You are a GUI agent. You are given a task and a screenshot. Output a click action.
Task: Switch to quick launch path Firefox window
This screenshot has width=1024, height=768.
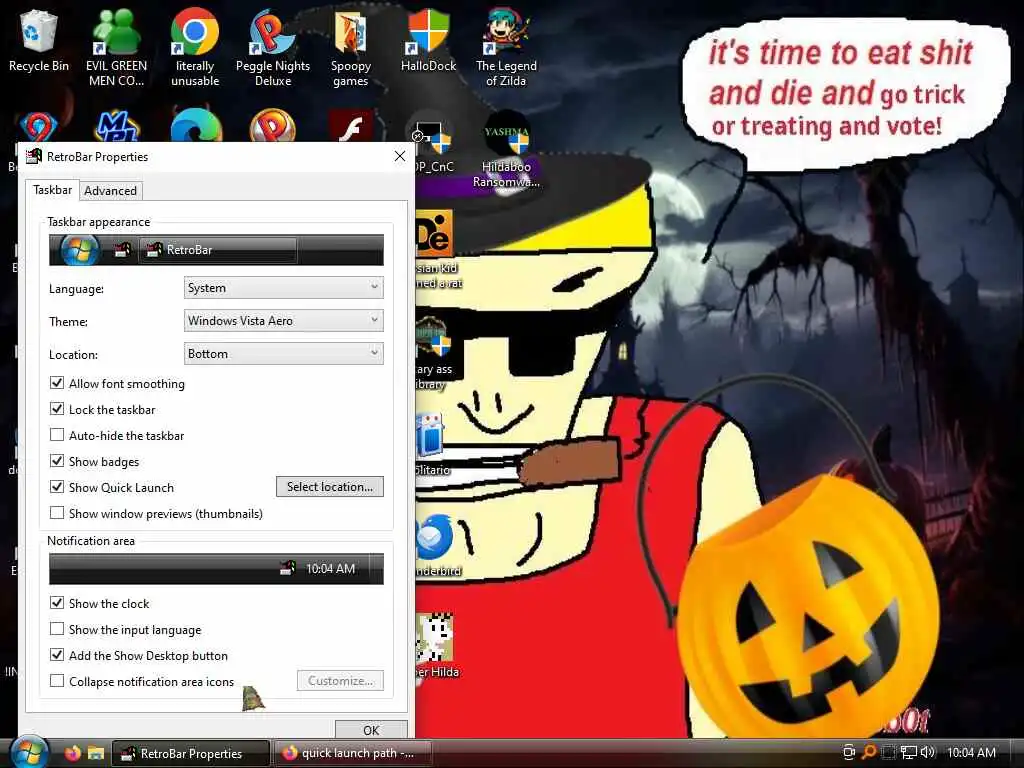click(x=352, y=753)
